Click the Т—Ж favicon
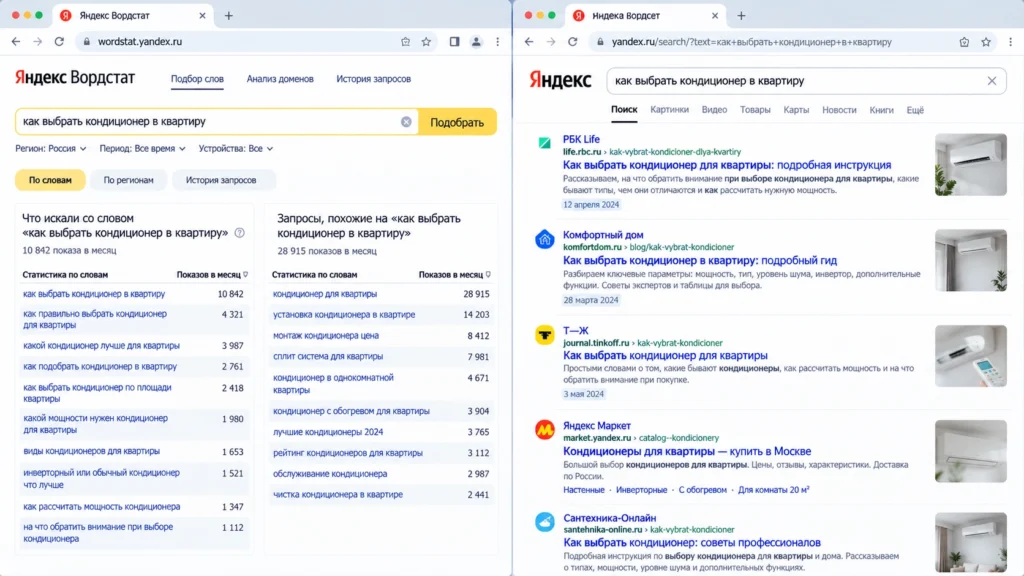 click(x=545, y=335)
